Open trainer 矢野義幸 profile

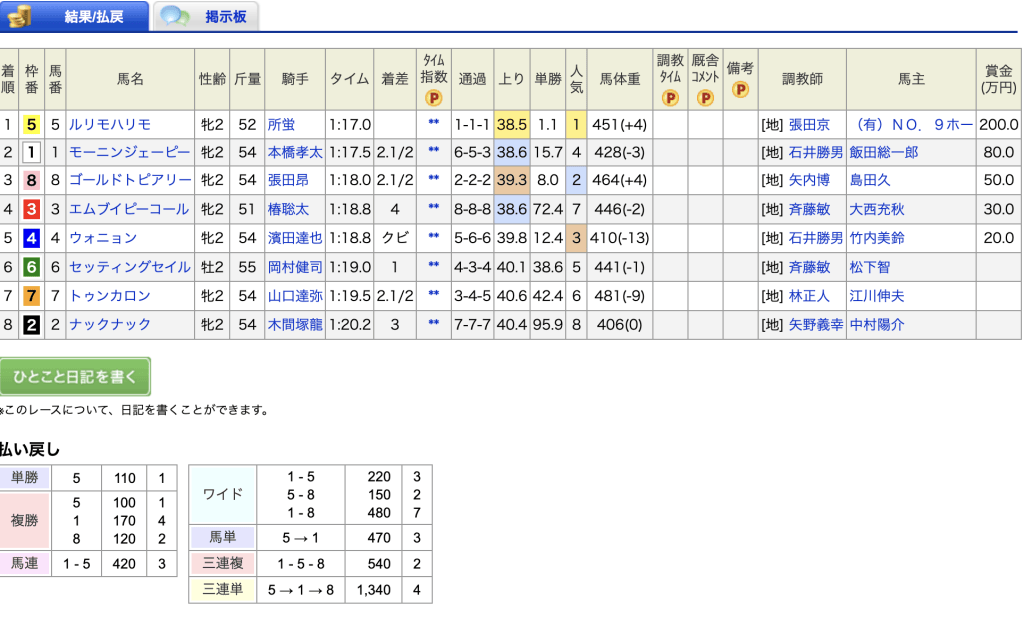pyautogui.click(x=816, y=324)
